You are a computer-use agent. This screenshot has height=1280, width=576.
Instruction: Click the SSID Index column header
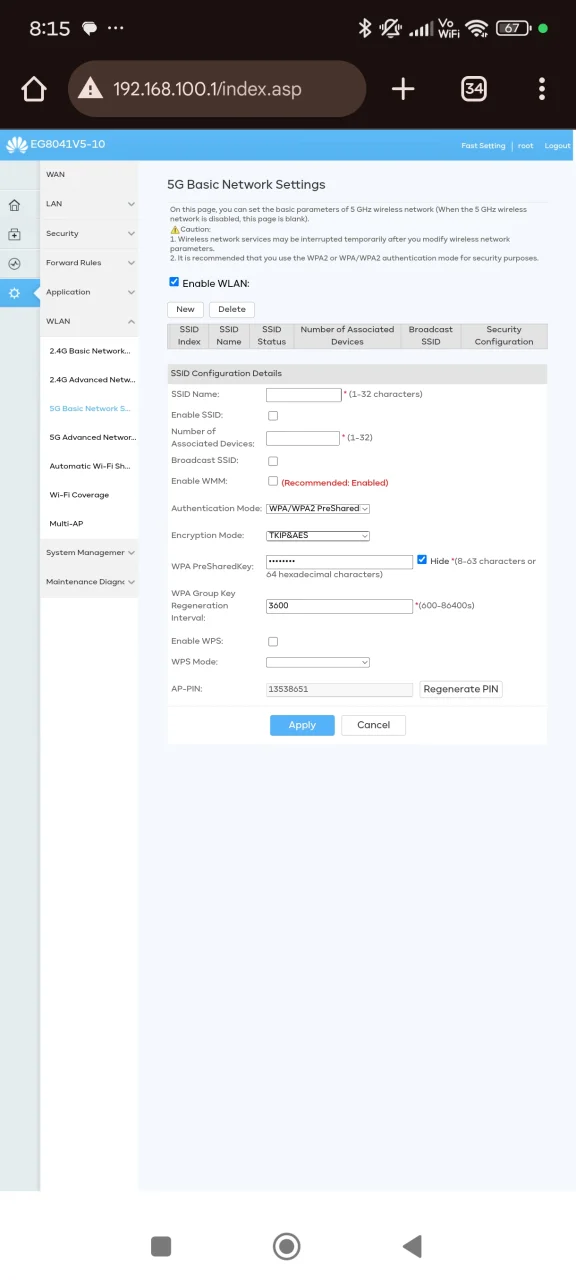(x=189, y=335)
